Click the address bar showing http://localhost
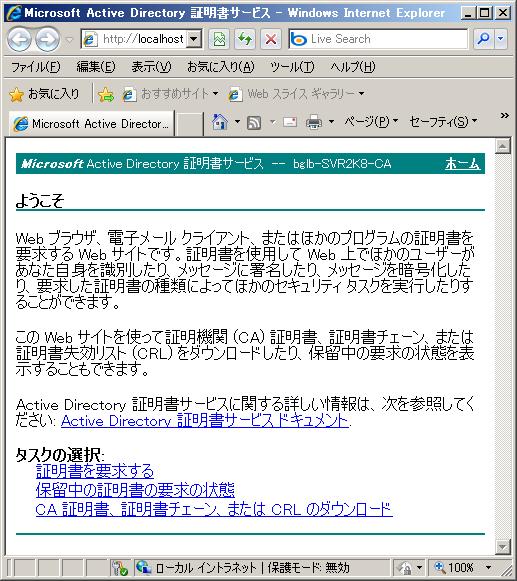This screenshot has height=581, width=517. 134,39
